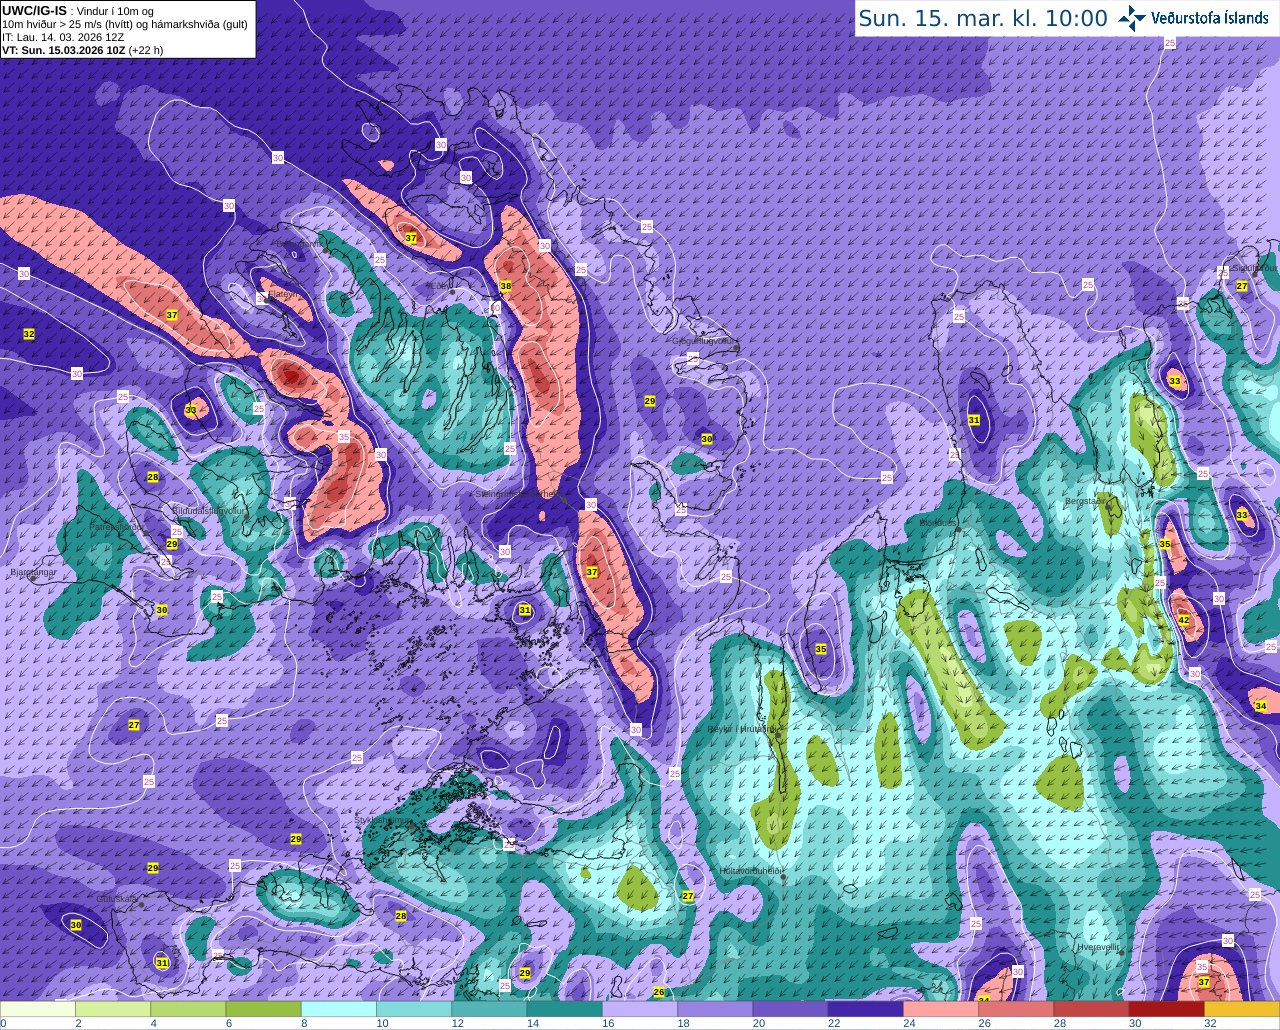Pick the turquoise 10–12 m/s legend swatch
Screen dimensions: 1280x1030
click(414, 1009)
